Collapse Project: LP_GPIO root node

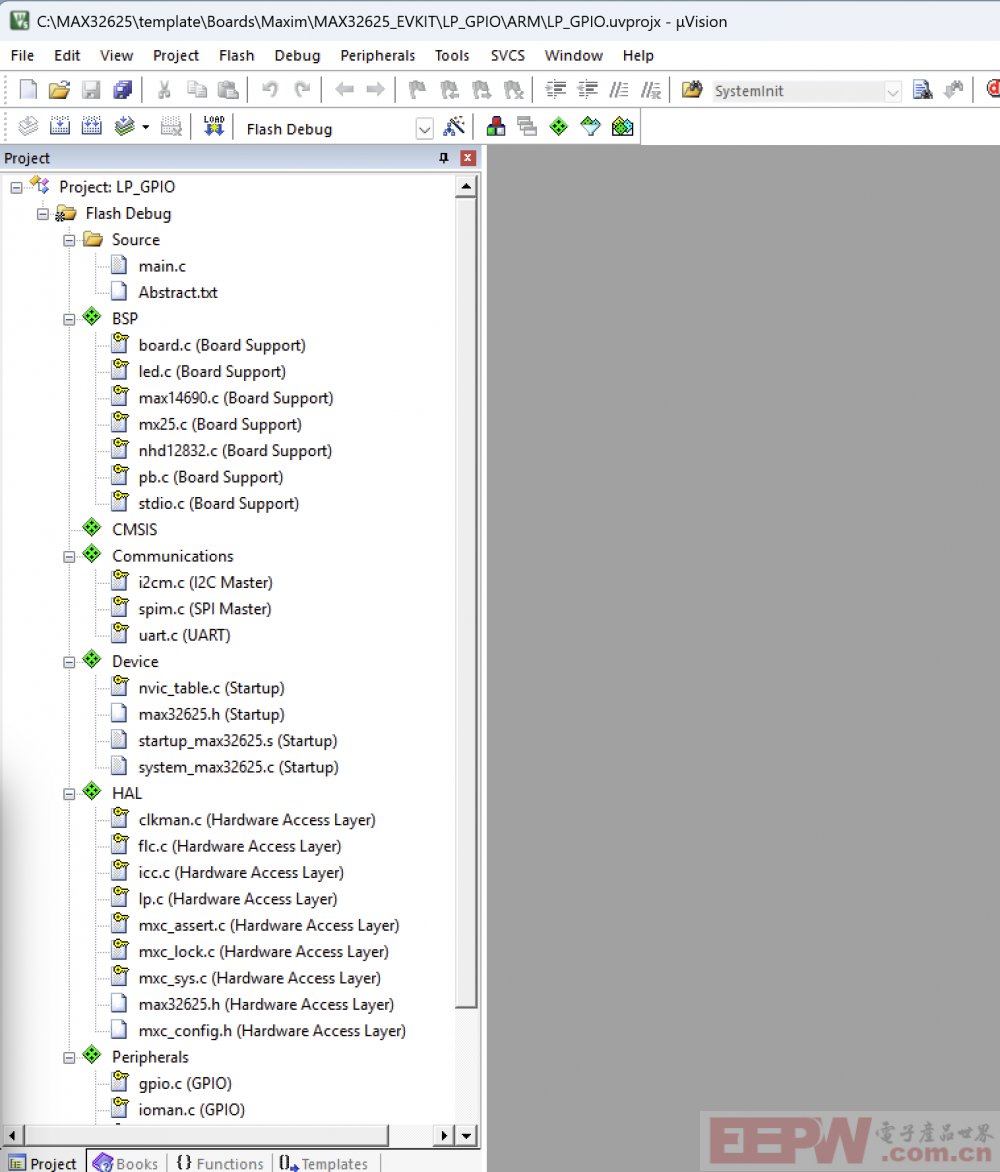click(16, 188)
